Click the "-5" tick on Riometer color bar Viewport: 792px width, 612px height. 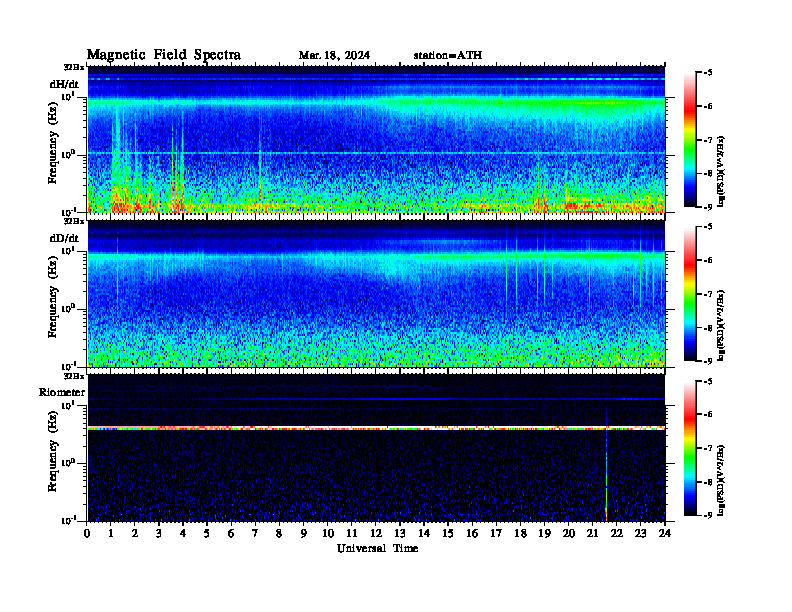click(708, 381)
